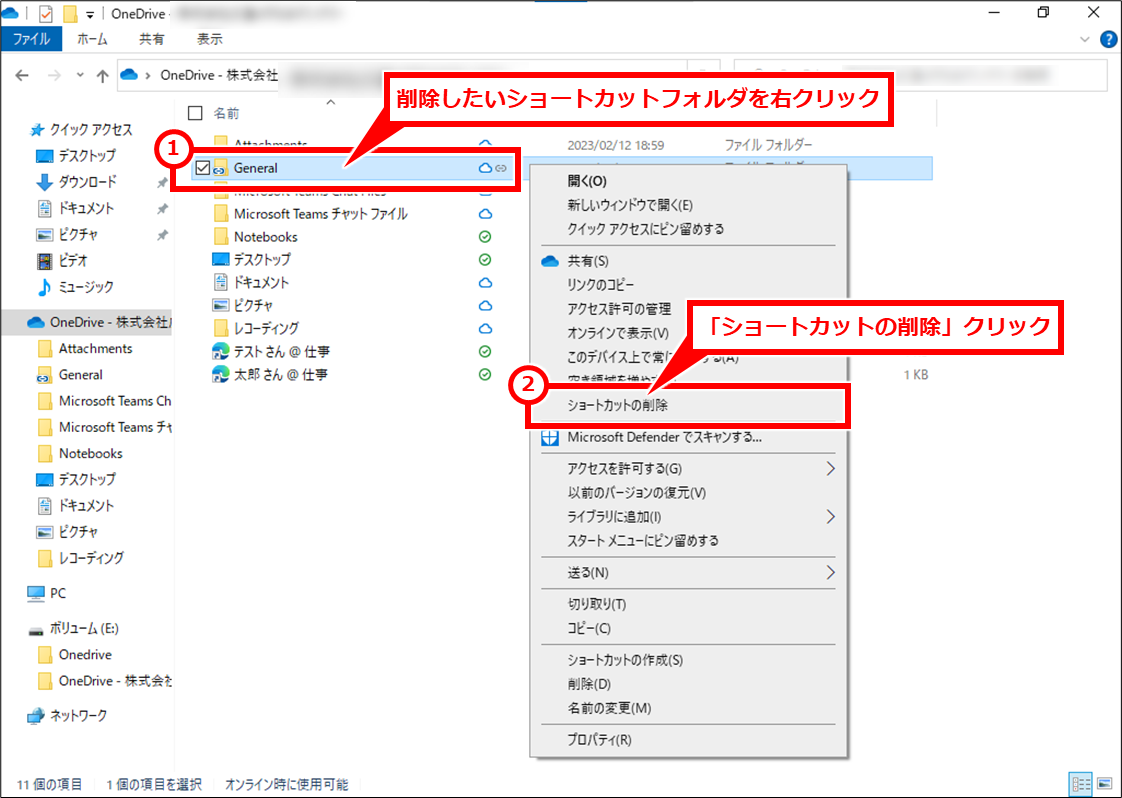Go up one level with the up arrow

pos(102,75)
